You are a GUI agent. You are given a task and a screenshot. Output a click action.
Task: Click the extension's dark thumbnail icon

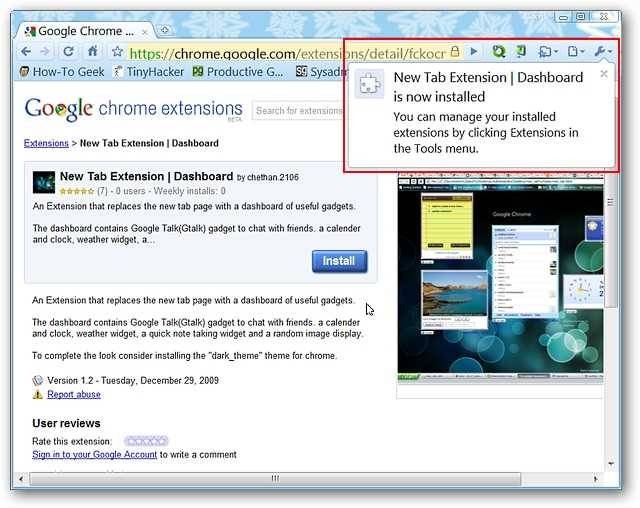point(44,182)
